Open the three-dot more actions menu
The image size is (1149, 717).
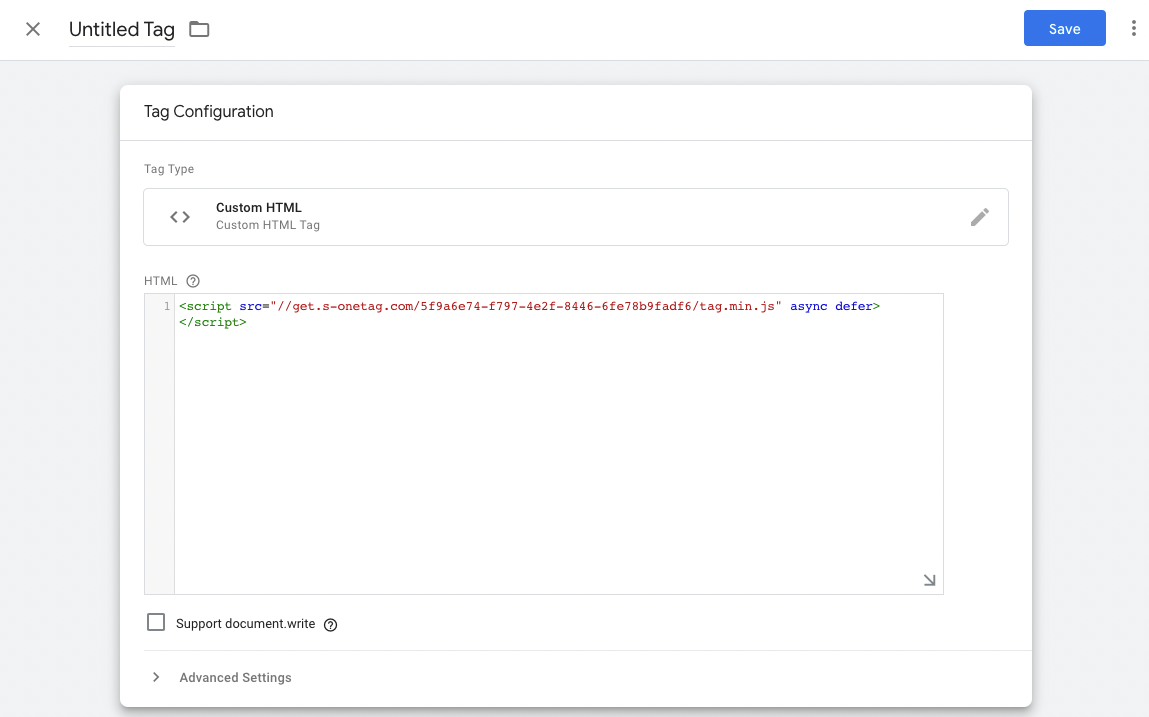(1133, 29)
